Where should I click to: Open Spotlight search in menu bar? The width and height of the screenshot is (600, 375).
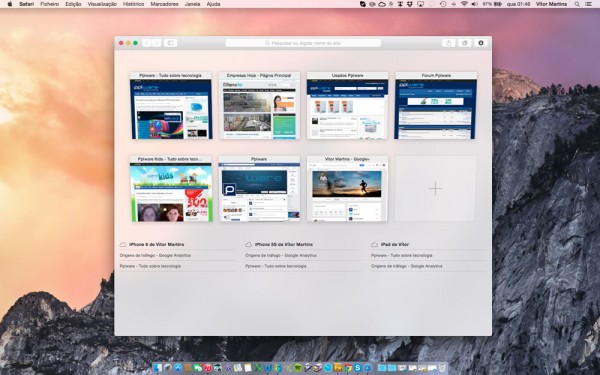pyautogui.click(x=577, y=4)
